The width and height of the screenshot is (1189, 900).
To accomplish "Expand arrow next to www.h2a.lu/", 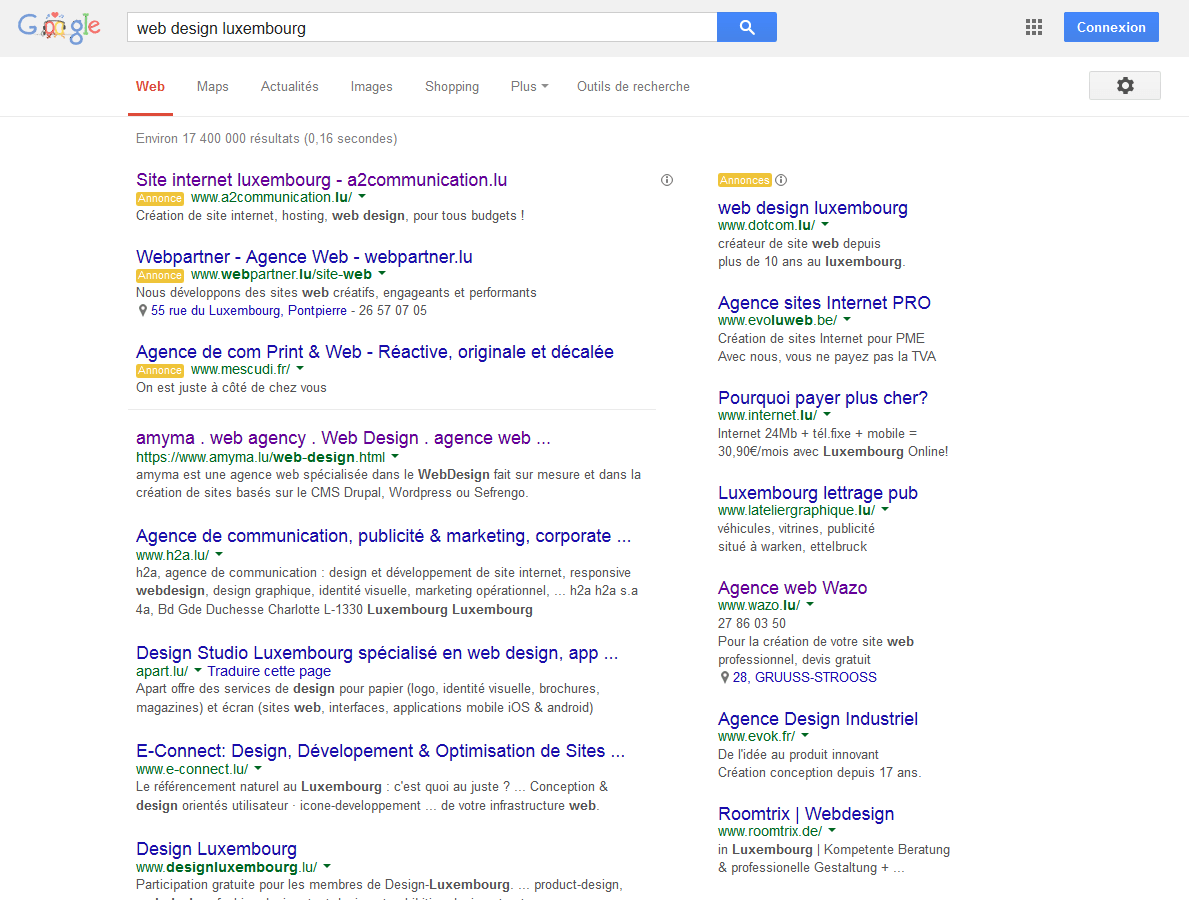I will [x=219, y=554].
